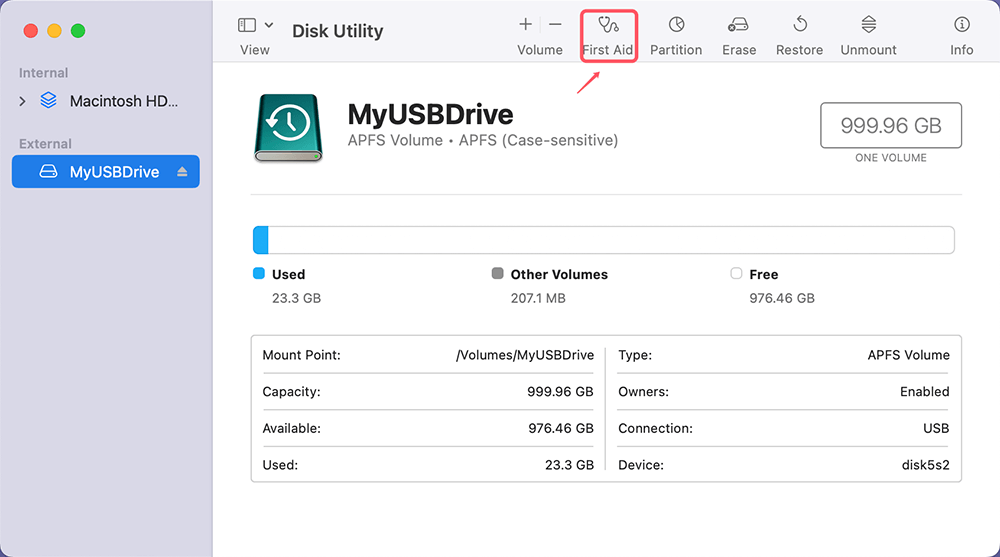Remove volume with minus button
This screenshot has width=1000, height=557.
coord(556,25)
